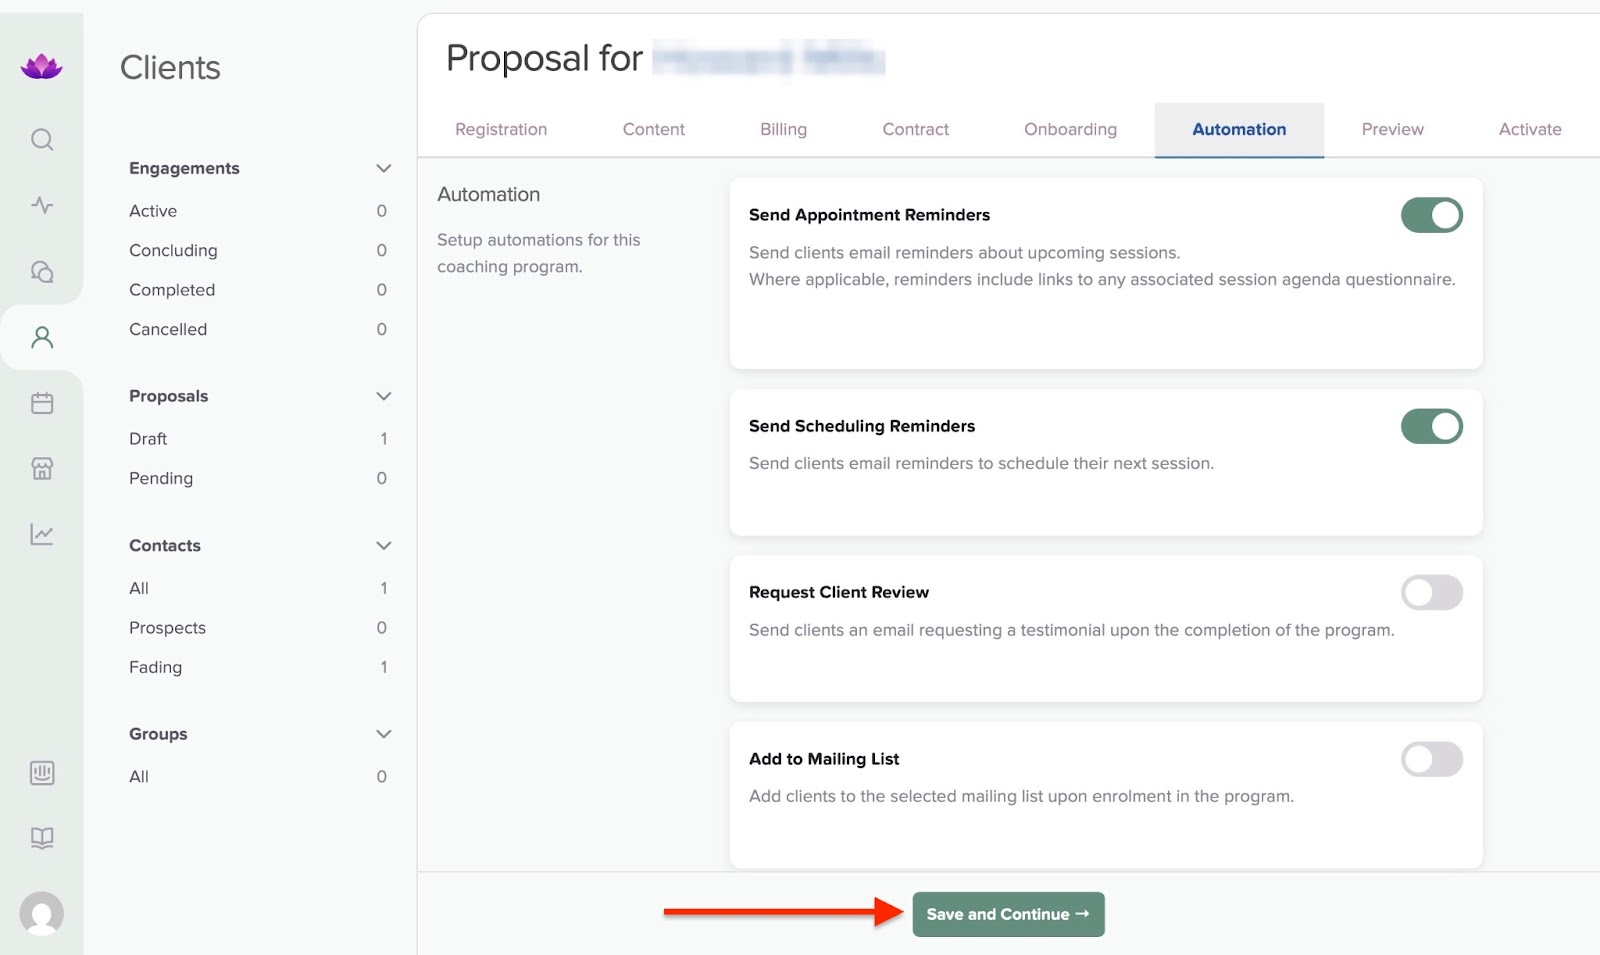Select the Clients person icon in sidebar
Screen dimensions: 1600x955
coord(42,337)
